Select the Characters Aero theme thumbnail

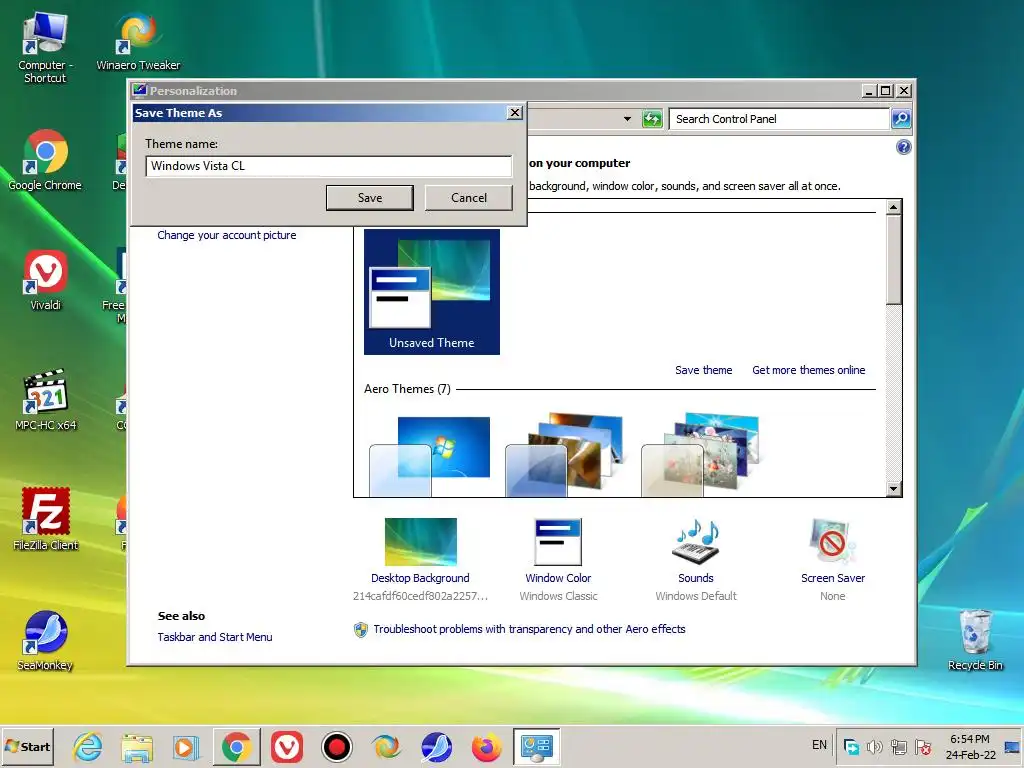tap(701, 455)
